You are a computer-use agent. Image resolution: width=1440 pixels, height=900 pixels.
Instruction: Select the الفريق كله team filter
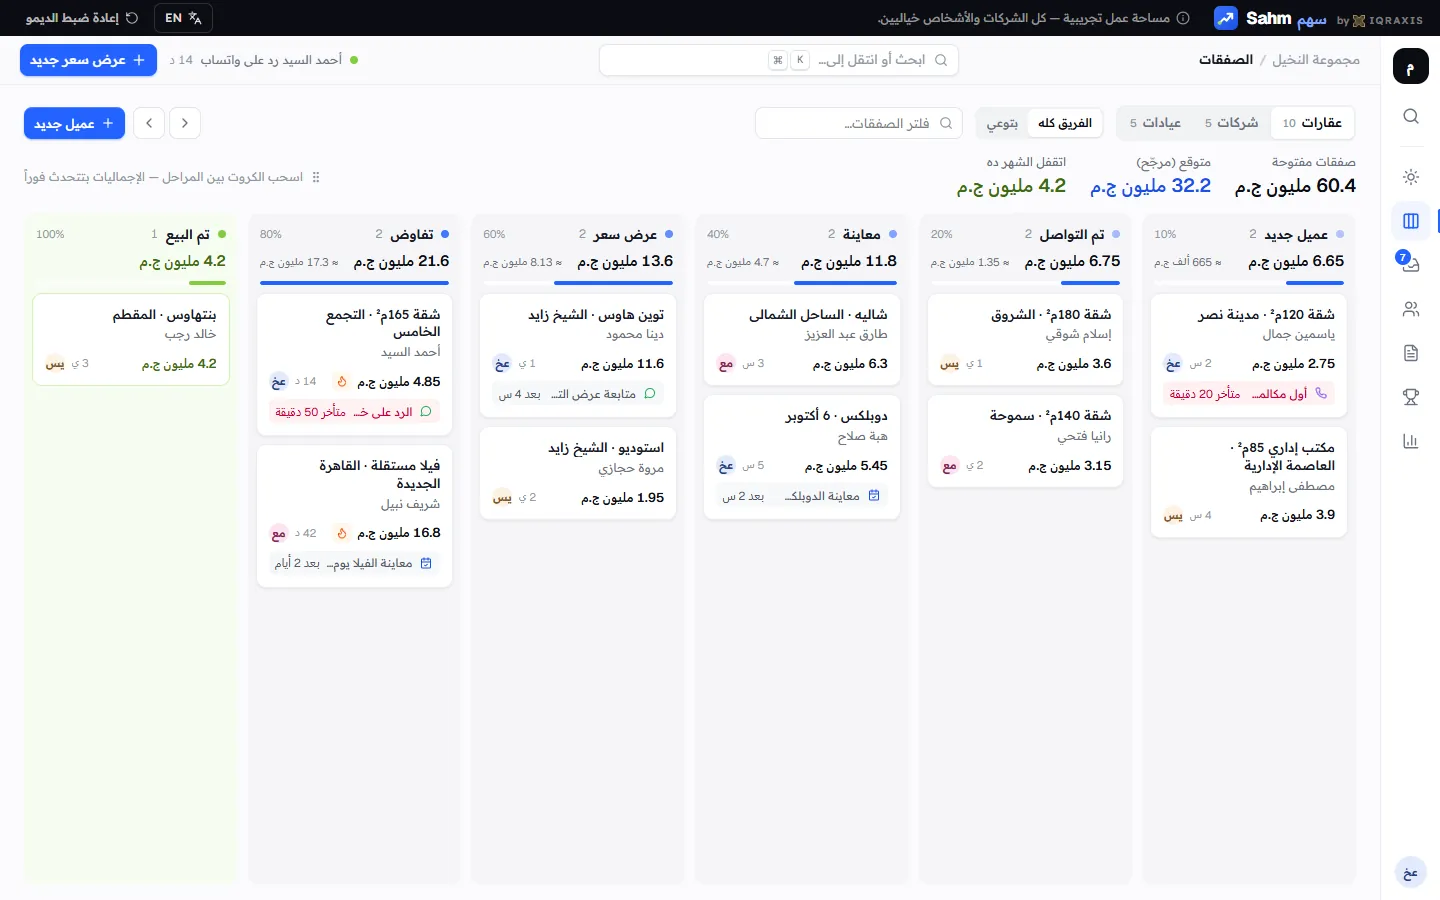(x=1065, y=123)
